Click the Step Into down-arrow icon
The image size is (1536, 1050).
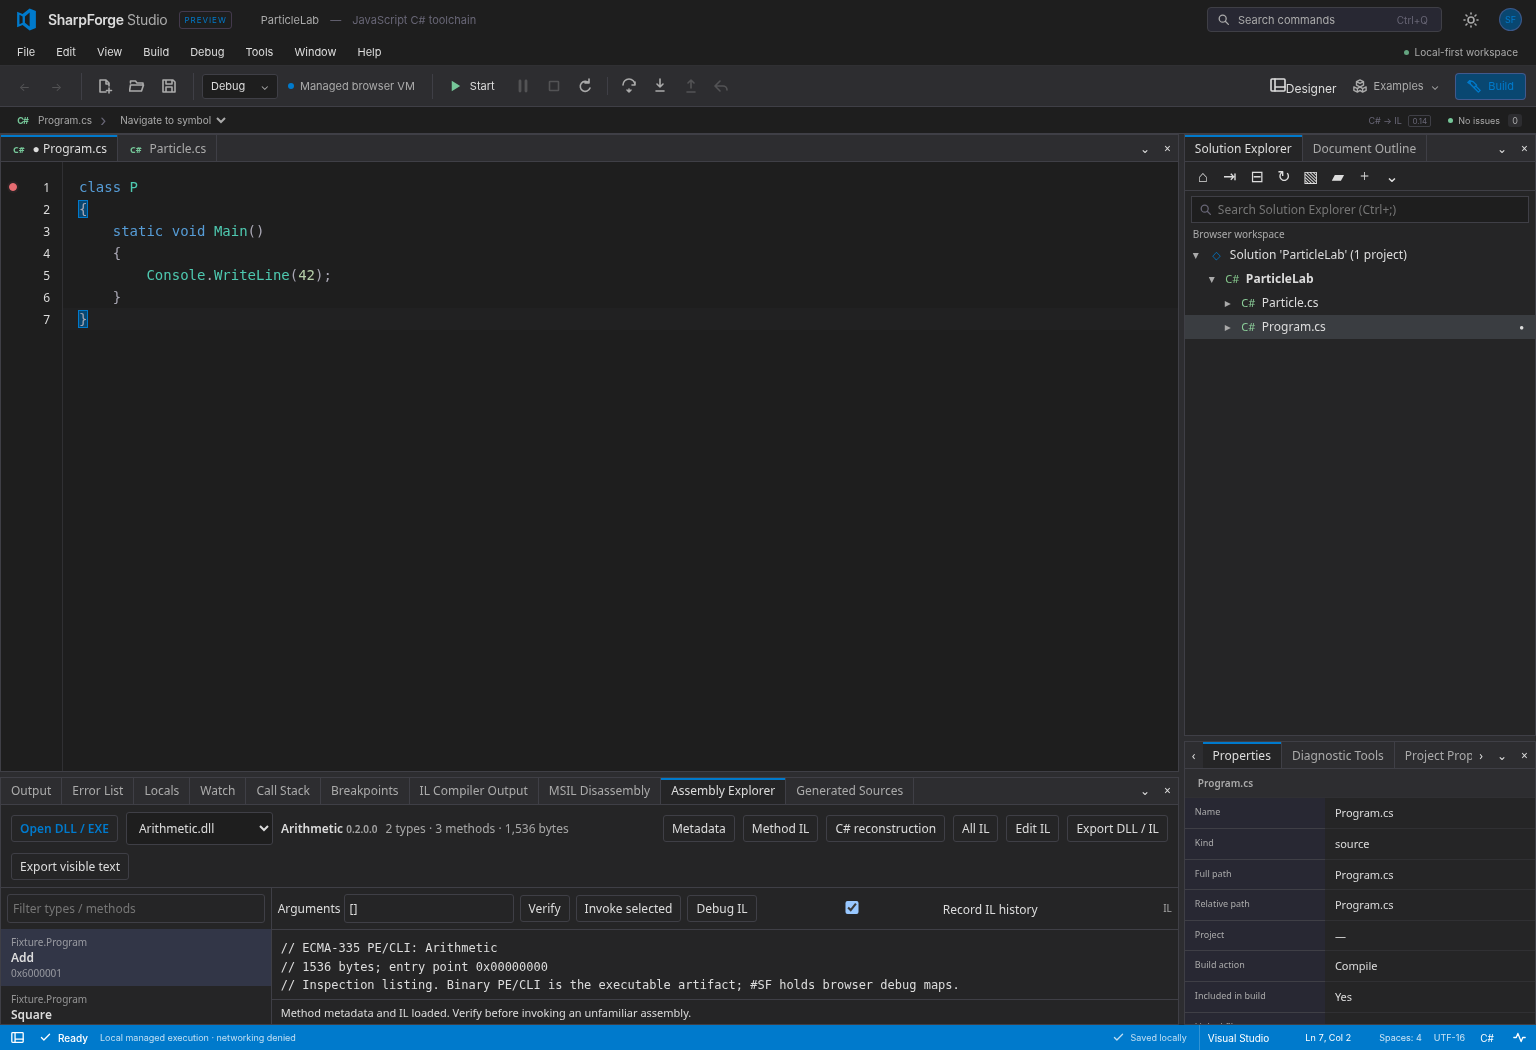(660, 86)
